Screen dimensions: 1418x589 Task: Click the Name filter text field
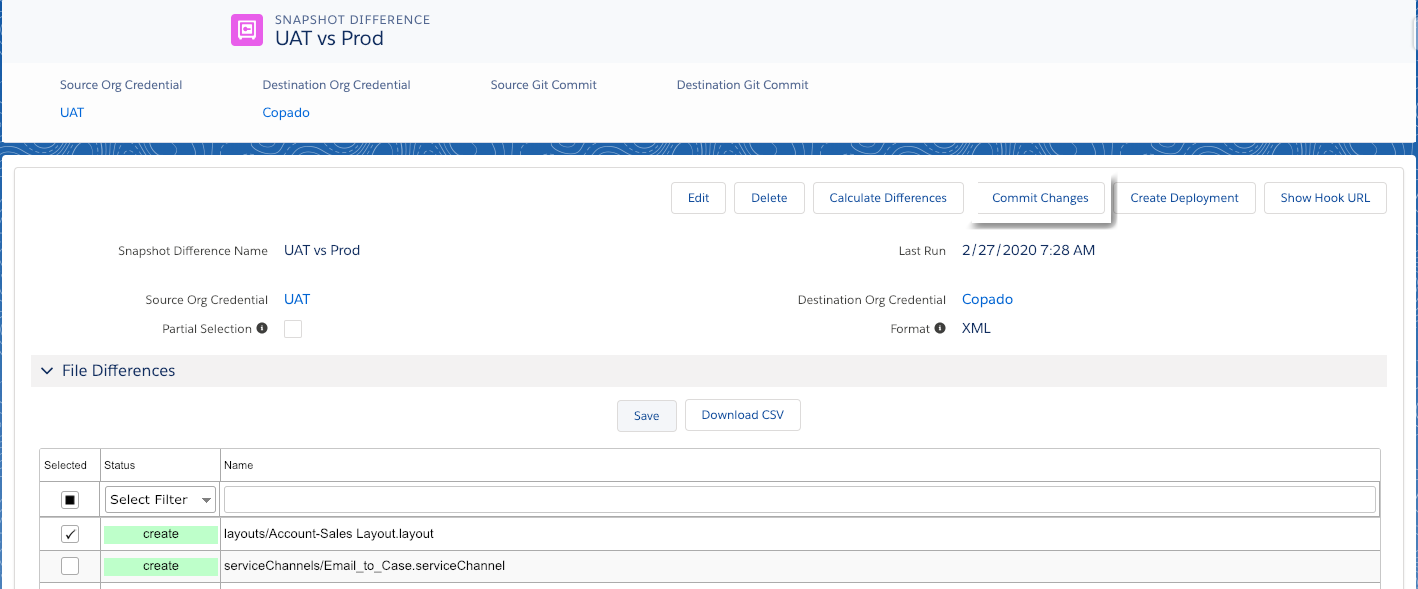[x=799, y=499]
